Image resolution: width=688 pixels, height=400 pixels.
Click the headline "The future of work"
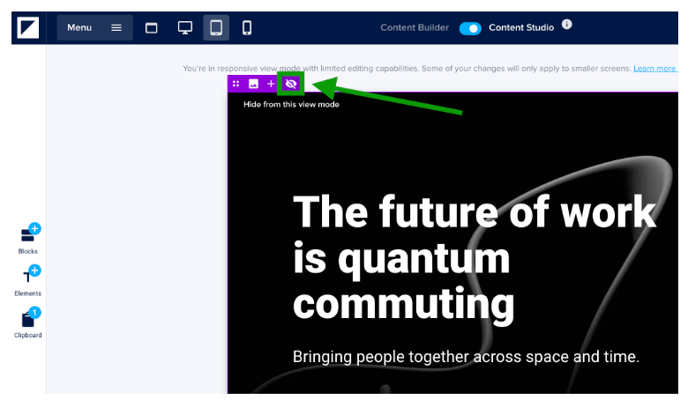click(473, 212)
